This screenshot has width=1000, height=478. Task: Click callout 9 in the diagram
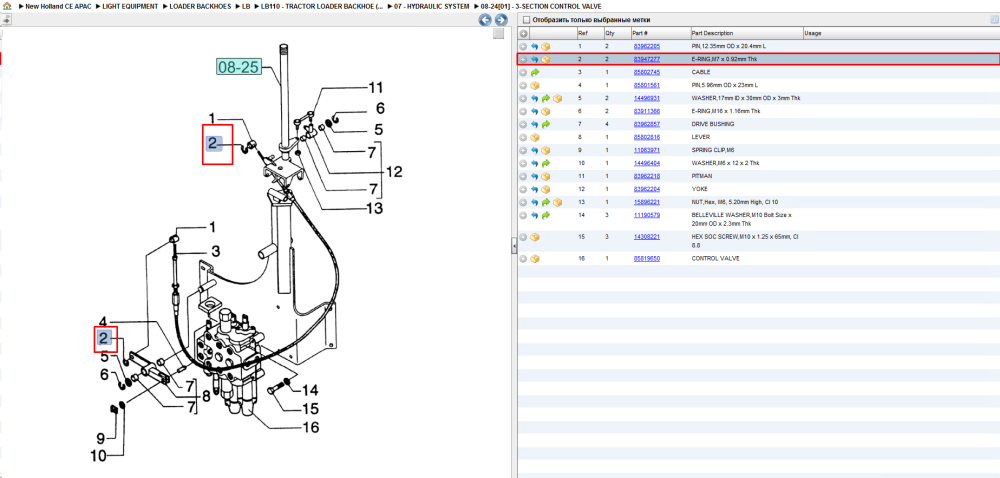pyautogui.click(x=101, y=438)
